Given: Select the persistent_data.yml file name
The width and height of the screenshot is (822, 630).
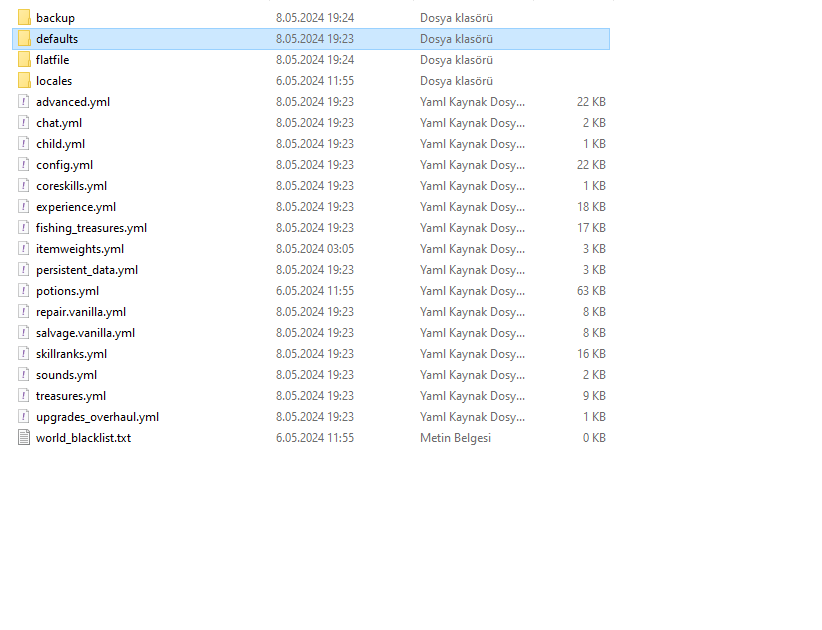Looking at the screenshot, I should coord(87,270).
